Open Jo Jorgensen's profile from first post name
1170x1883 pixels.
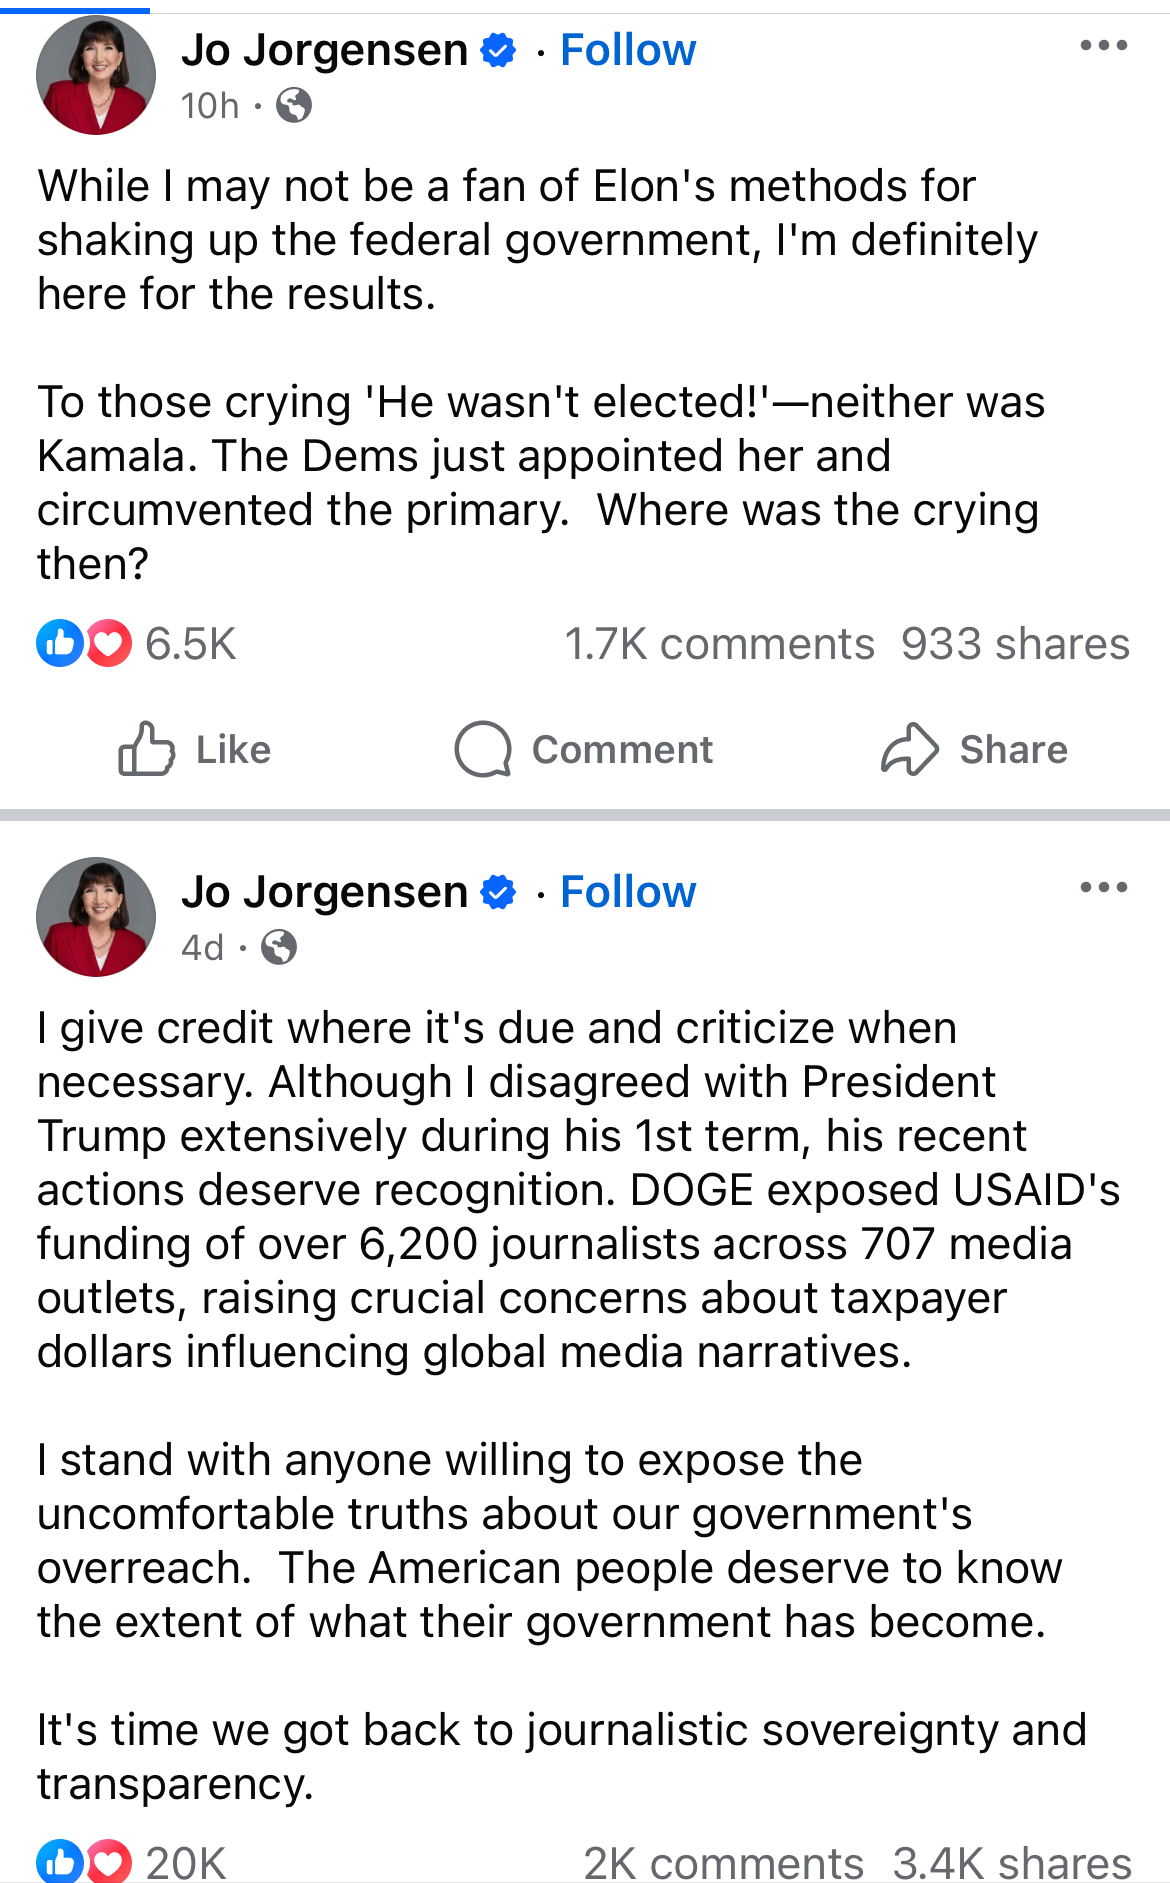coord(324,50)
